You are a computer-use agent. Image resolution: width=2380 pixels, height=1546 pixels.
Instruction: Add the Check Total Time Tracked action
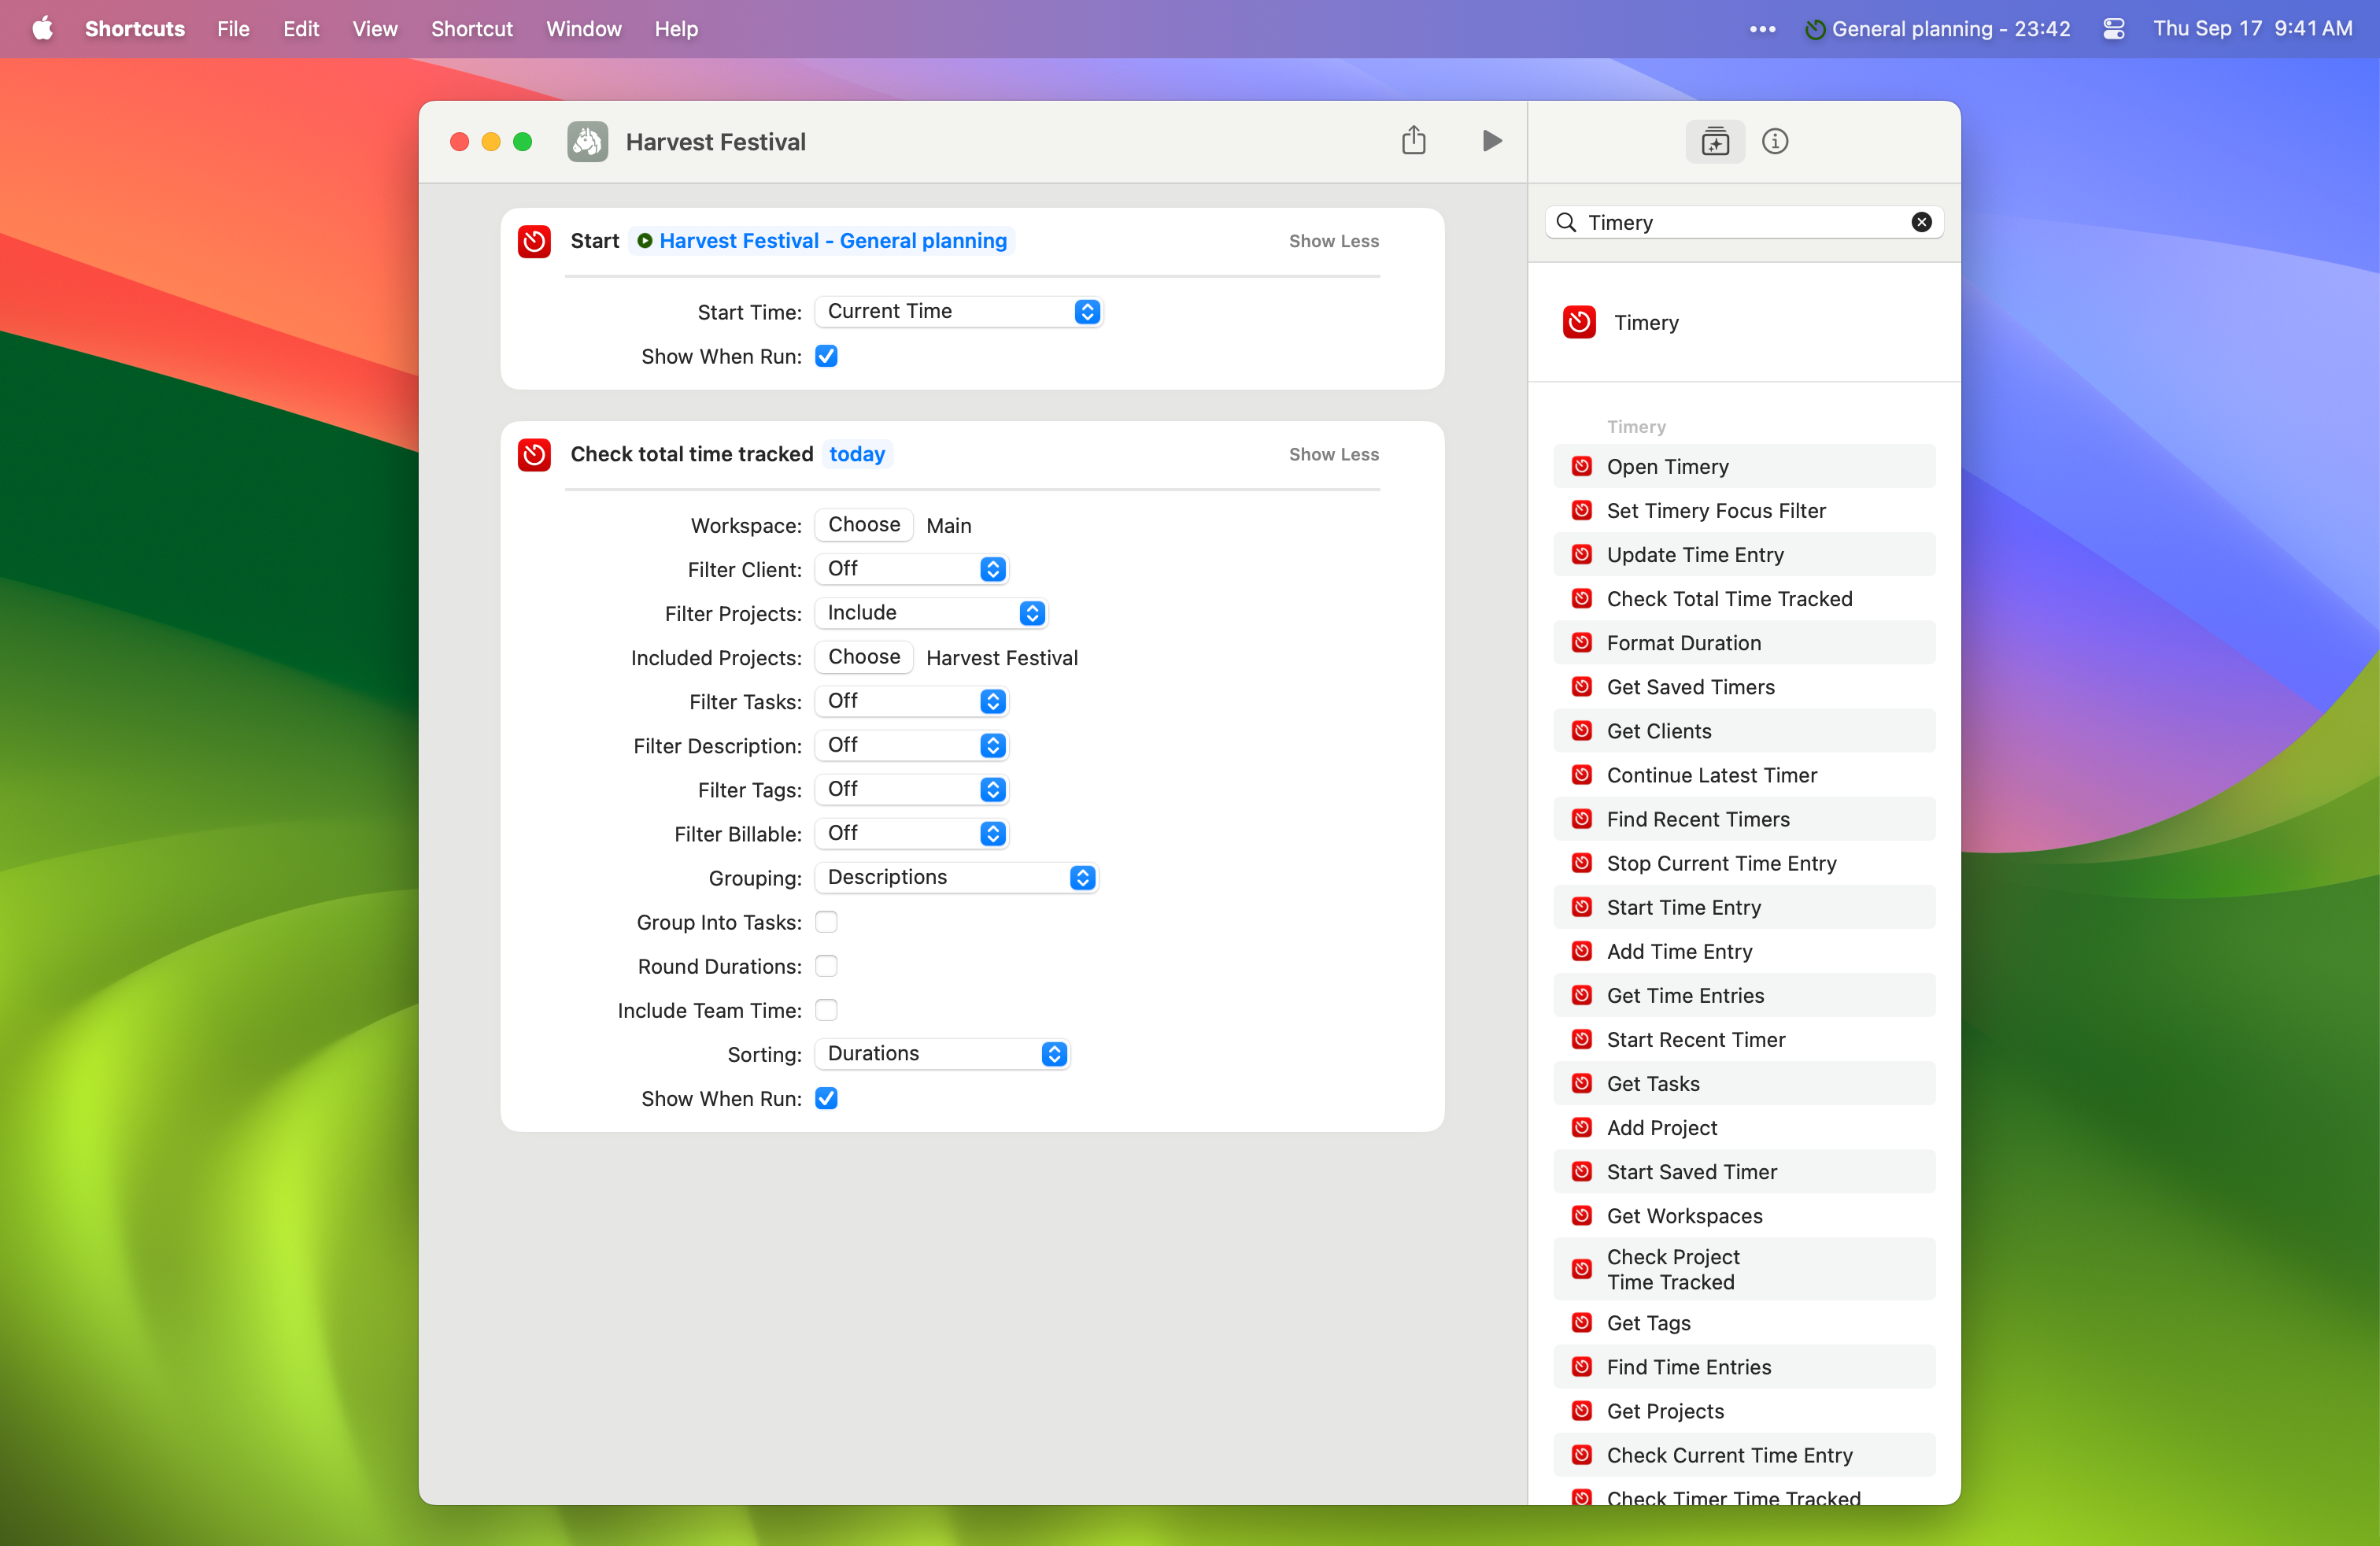(1743, 598)
